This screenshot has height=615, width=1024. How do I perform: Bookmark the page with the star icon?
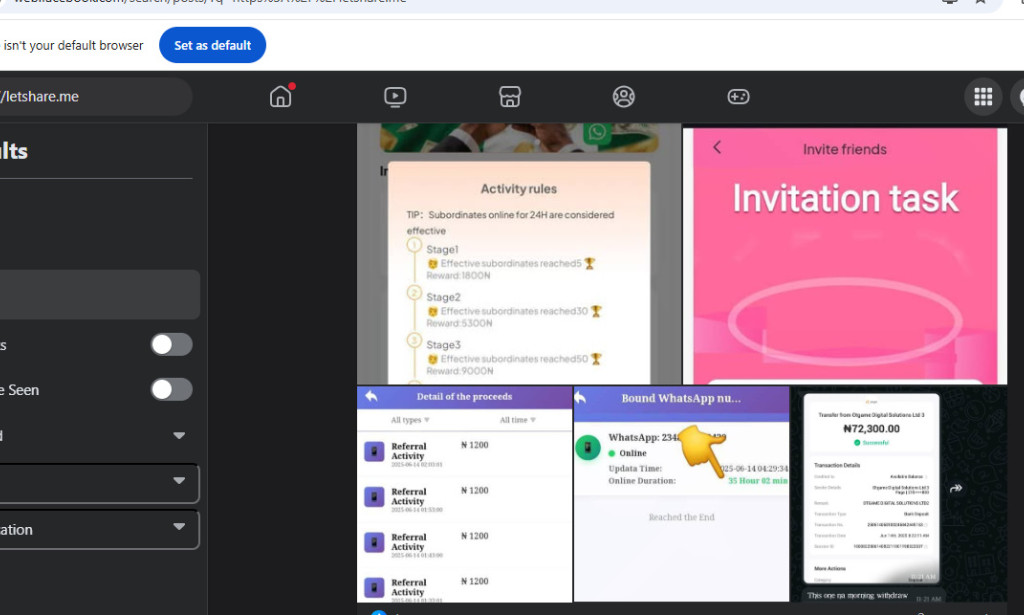coord(981,3)
